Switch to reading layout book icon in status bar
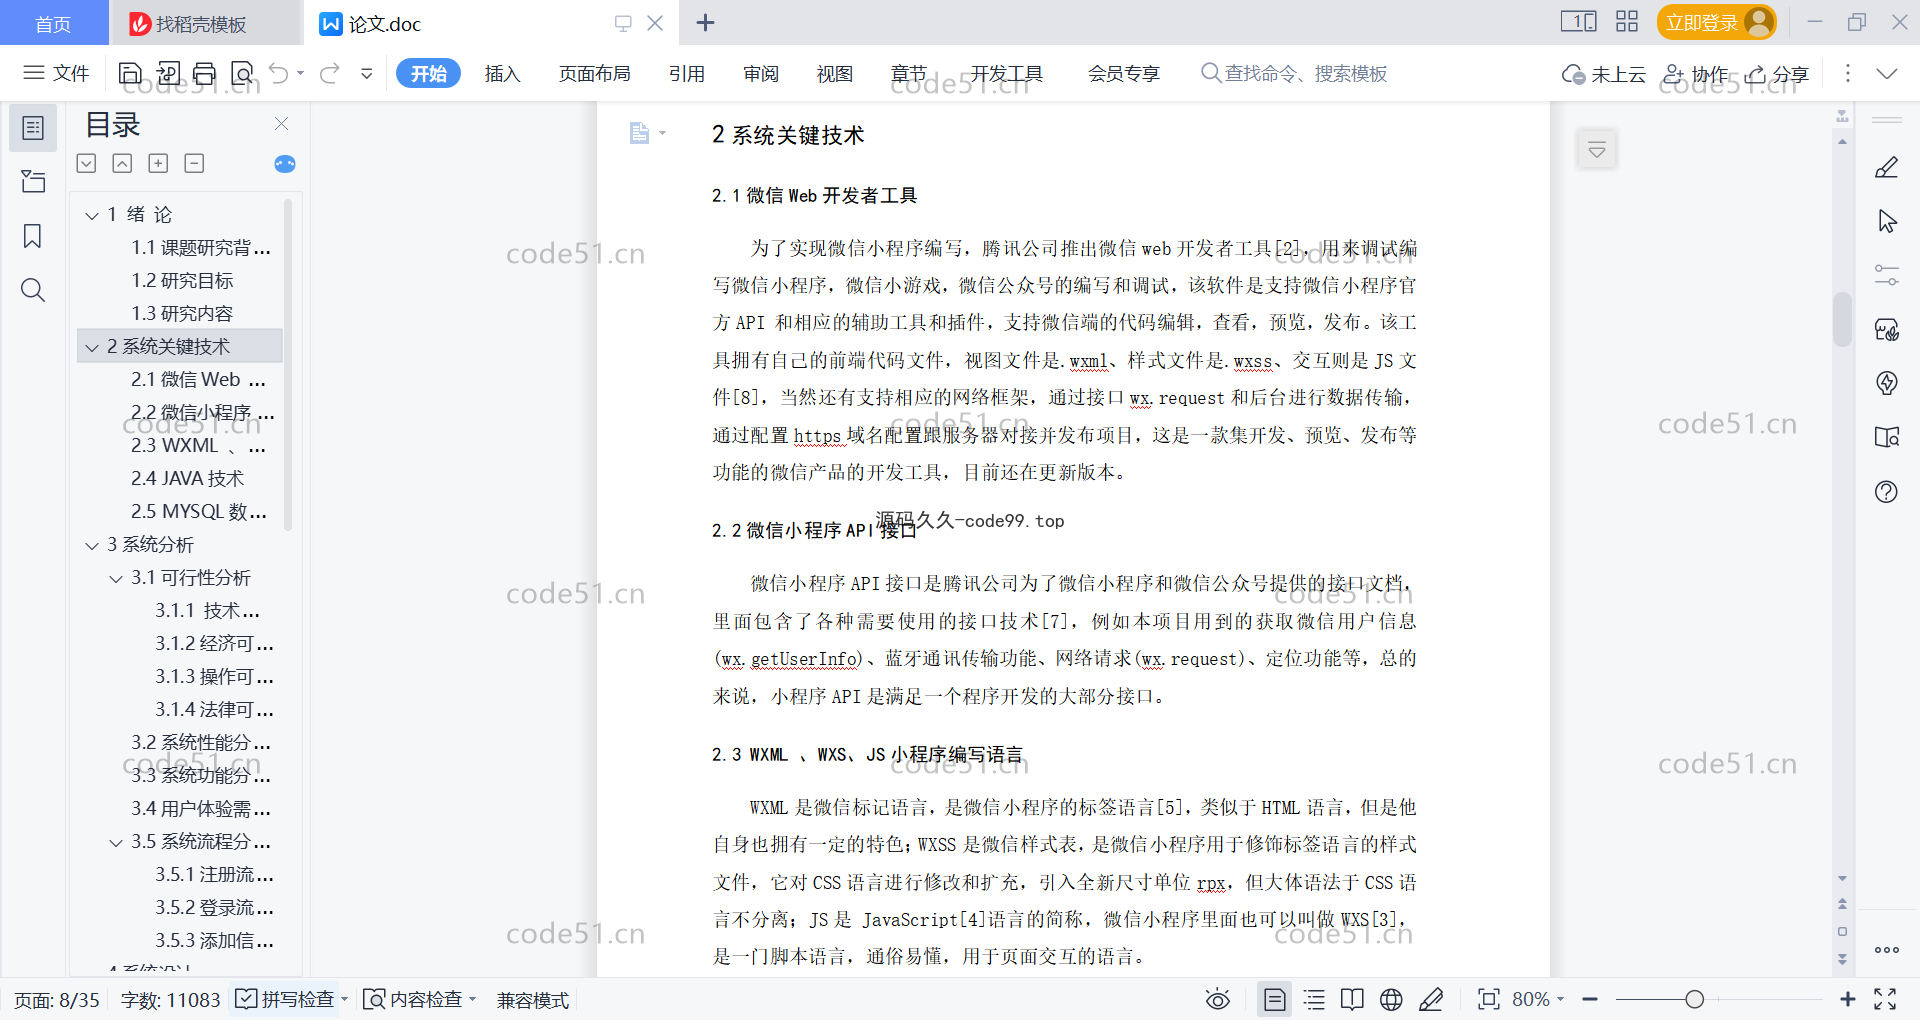The width and height of the screenshot is (1920, 1020). coord(1352,999)
